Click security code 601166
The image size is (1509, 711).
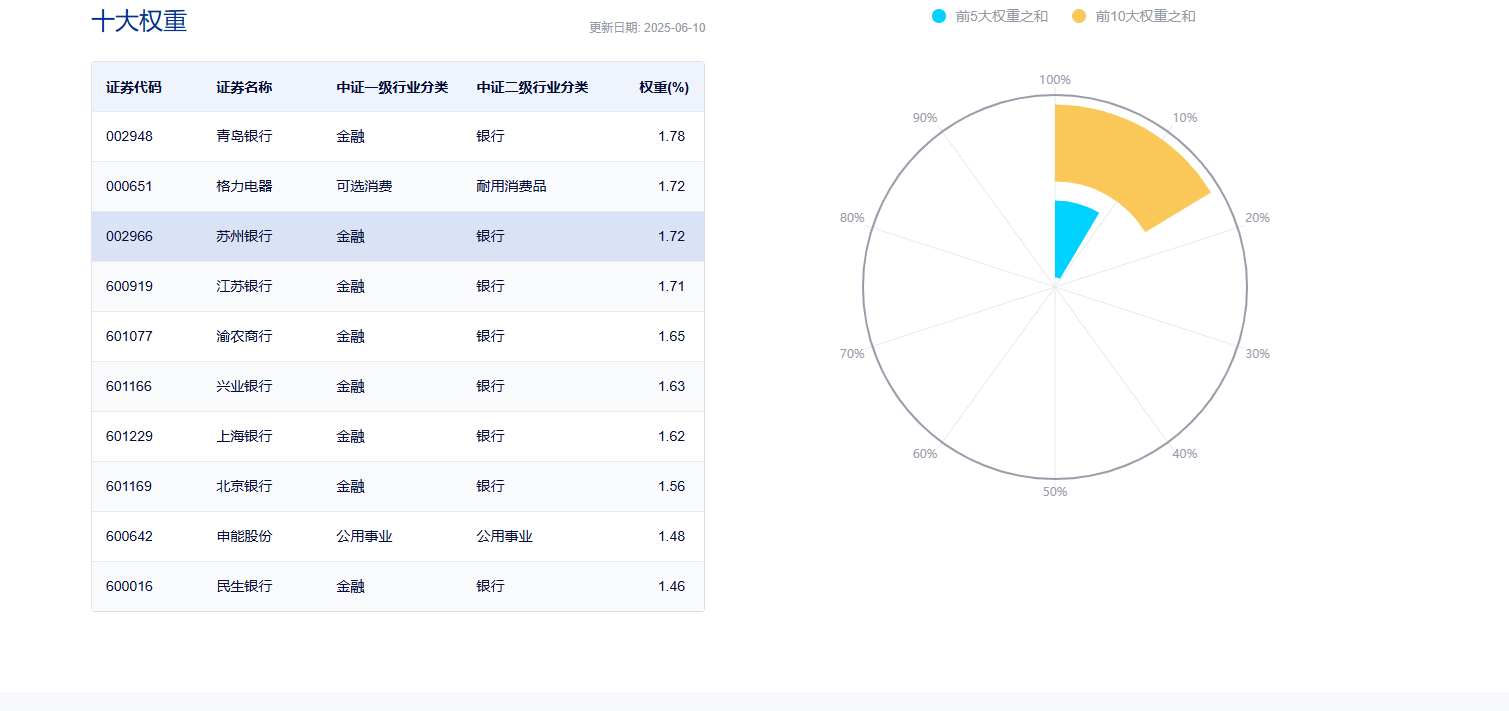[x=129, y=386]
